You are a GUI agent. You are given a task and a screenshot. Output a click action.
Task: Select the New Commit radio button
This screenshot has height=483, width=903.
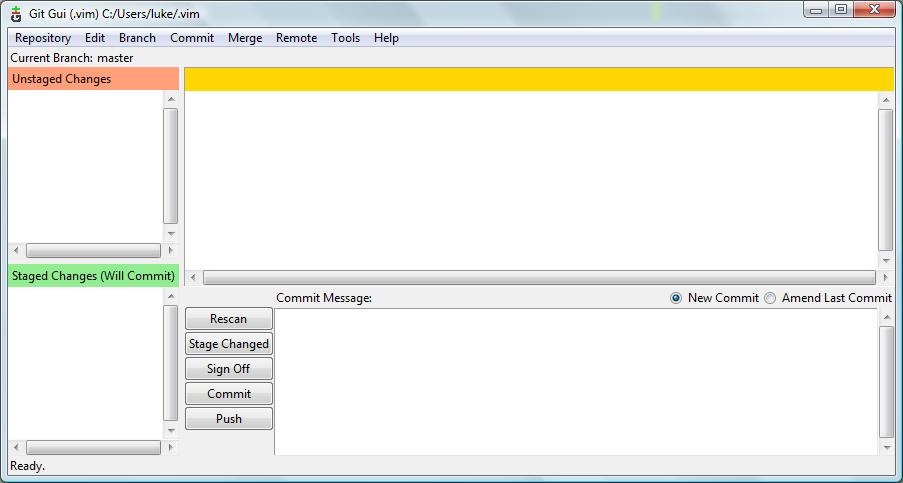tap(676, 298)
